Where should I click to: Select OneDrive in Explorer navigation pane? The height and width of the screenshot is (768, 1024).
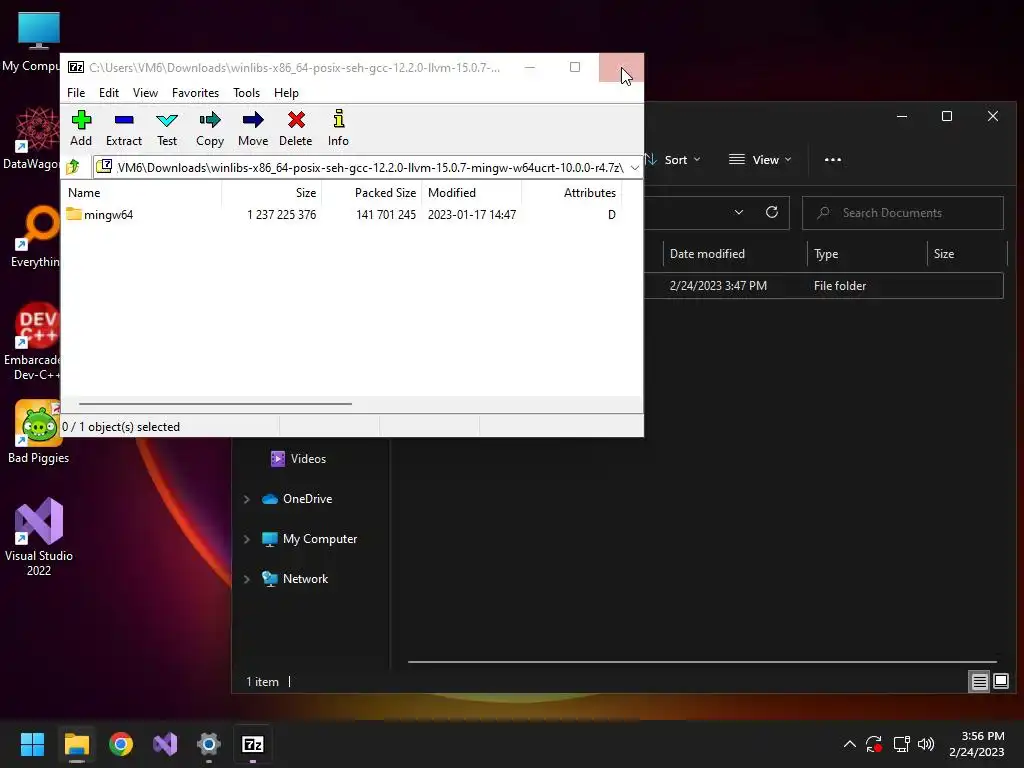click(297, 499)
